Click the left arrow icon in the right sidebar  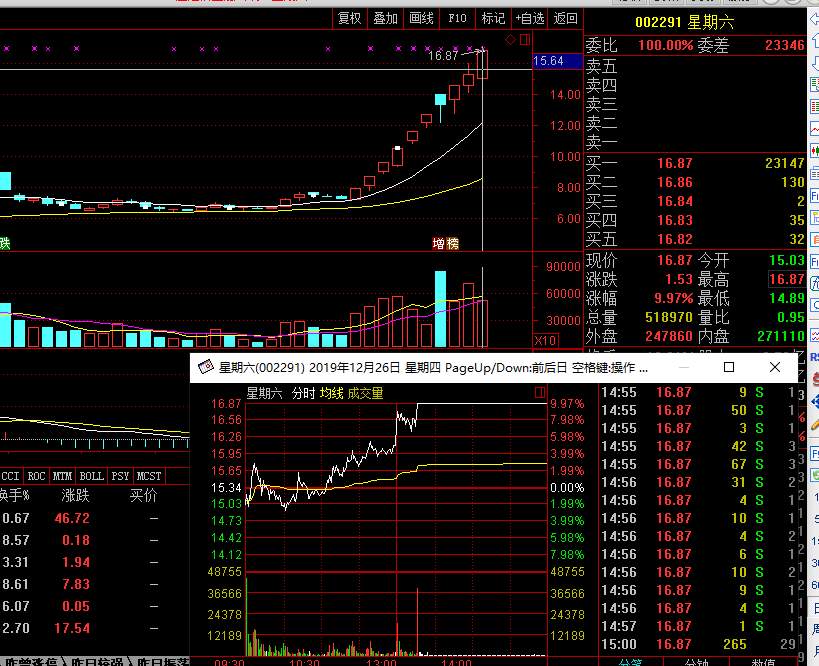click(x=814, y=19)
